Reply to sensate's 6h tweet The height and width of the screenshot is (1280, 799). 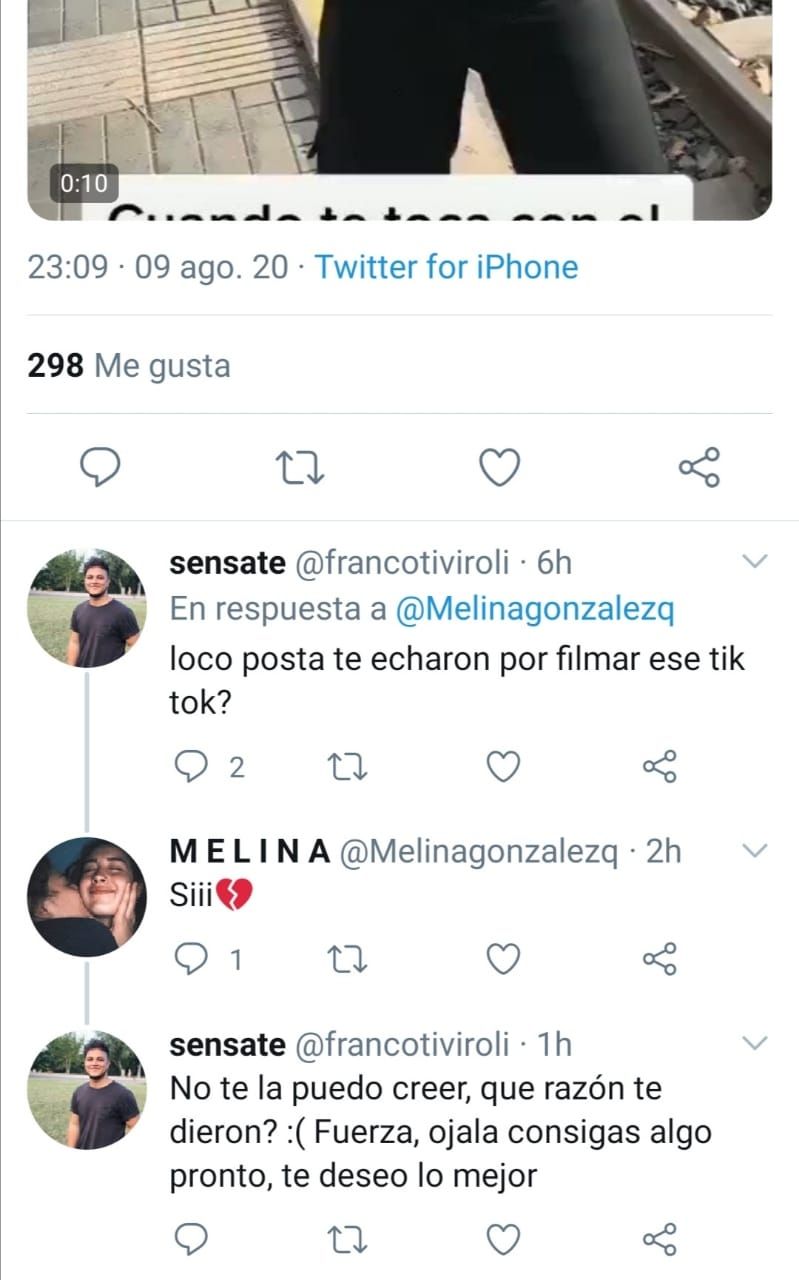pos(190,767)
